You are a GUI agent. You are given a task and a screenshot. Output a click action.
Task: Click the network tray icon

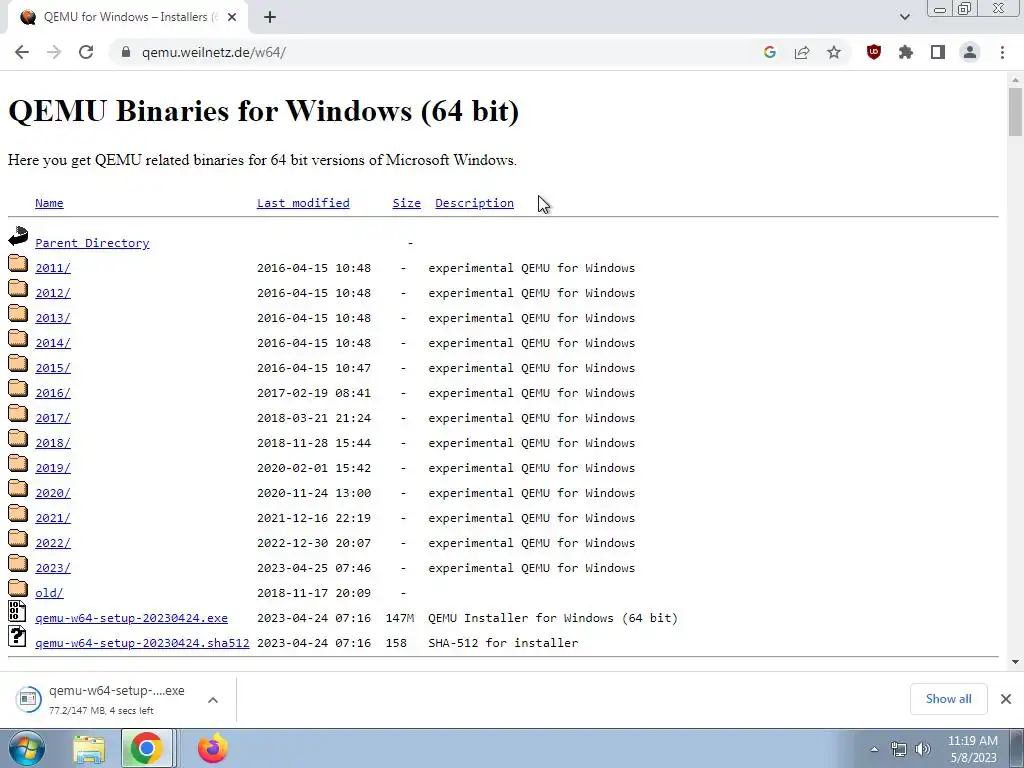(899, 749)
